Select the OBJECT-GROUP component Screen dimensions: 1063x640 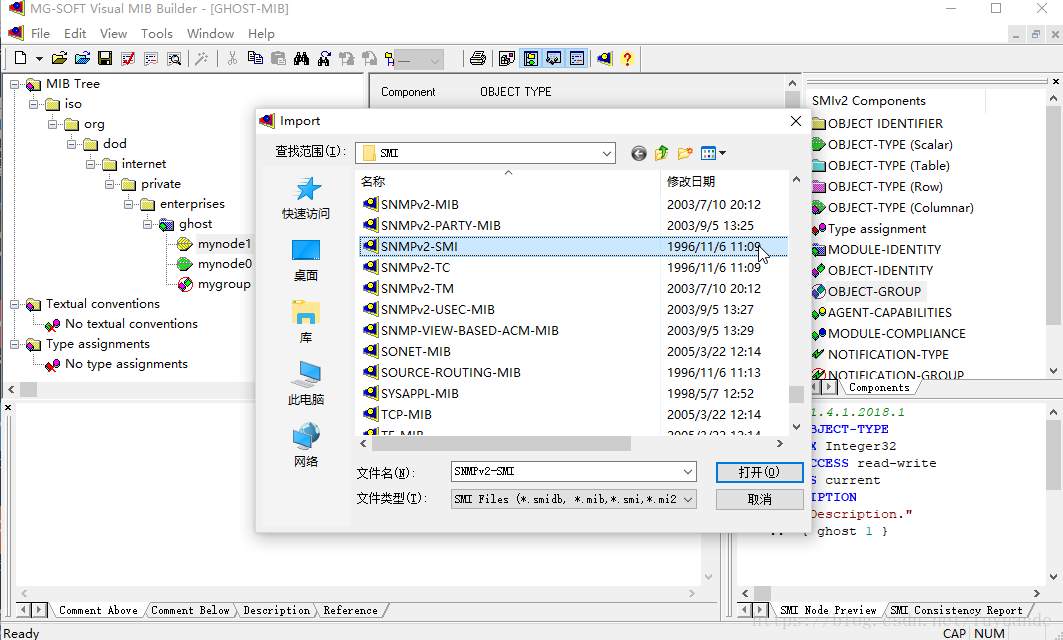(866, 292)
